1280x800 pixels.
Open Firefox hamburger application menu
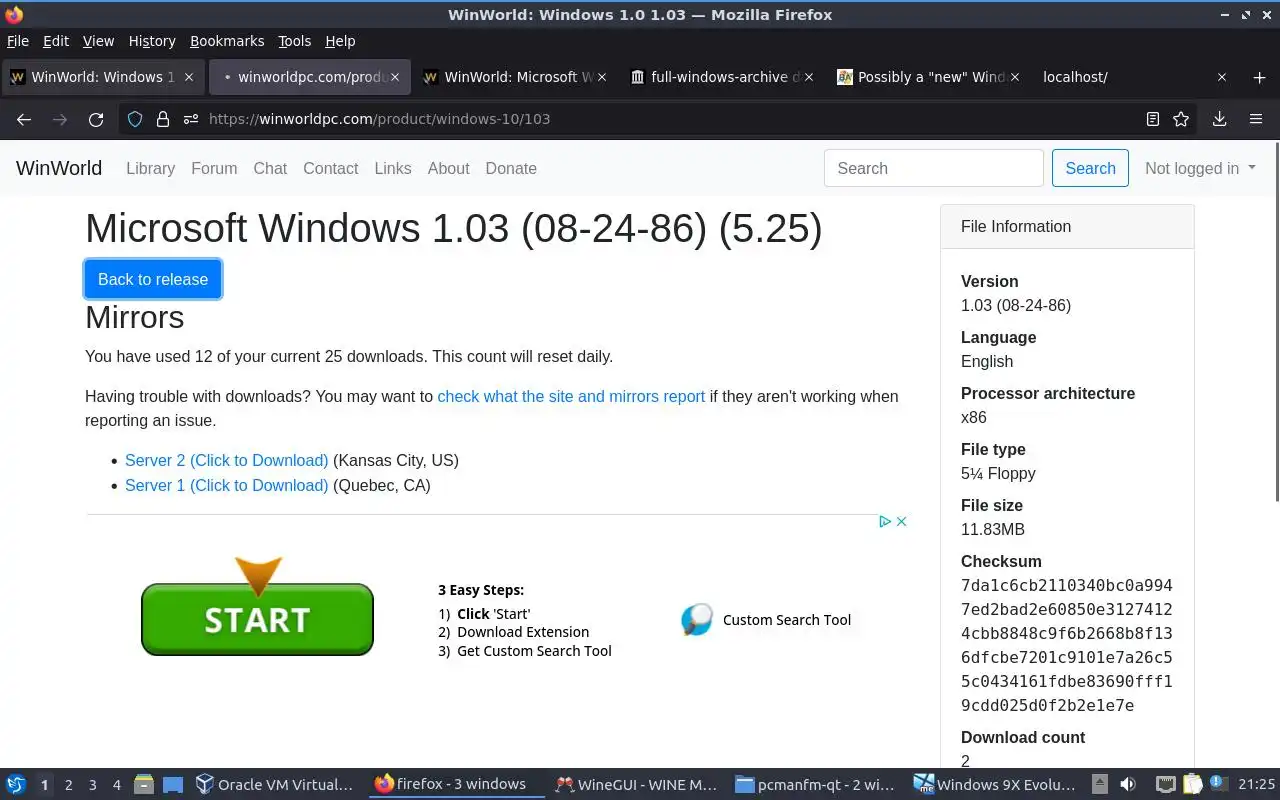point(1256,119)
